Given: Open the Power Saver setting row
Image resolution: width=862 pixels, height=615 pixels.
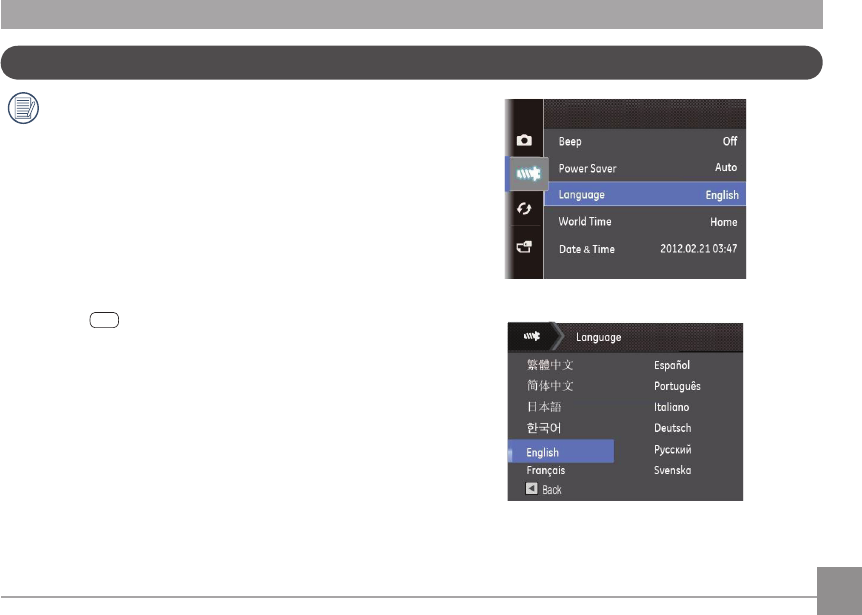Looking at the screenshot, I should 645,168.
